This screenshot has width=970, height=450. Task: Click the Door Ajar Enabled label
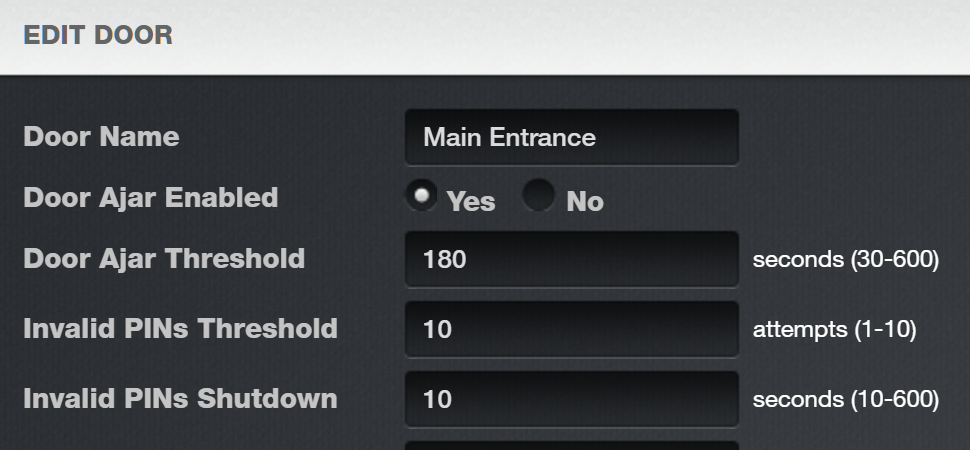point(151,198)
